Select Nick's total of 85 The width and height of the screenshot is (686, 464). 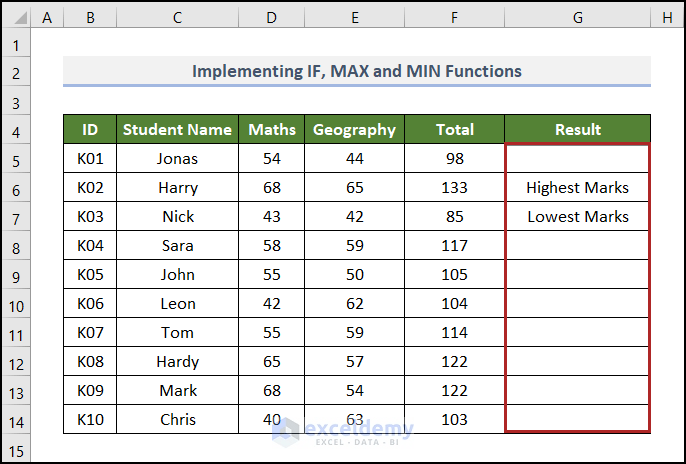455,216
